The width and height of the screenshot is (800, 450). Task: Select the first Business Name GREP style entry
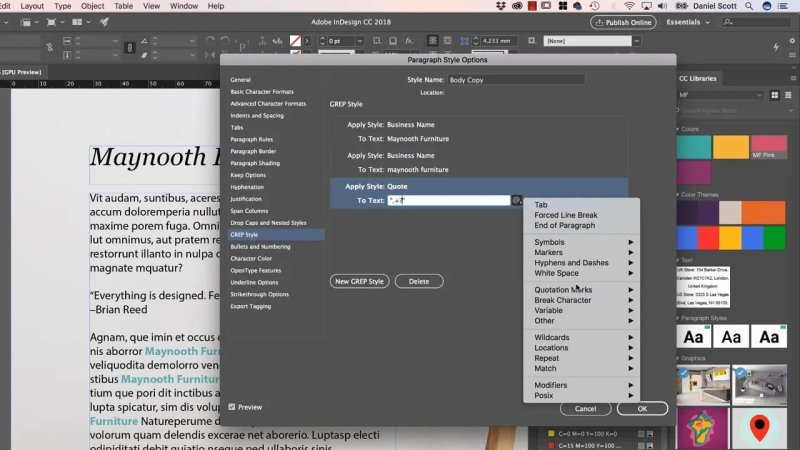coord(479,132)
